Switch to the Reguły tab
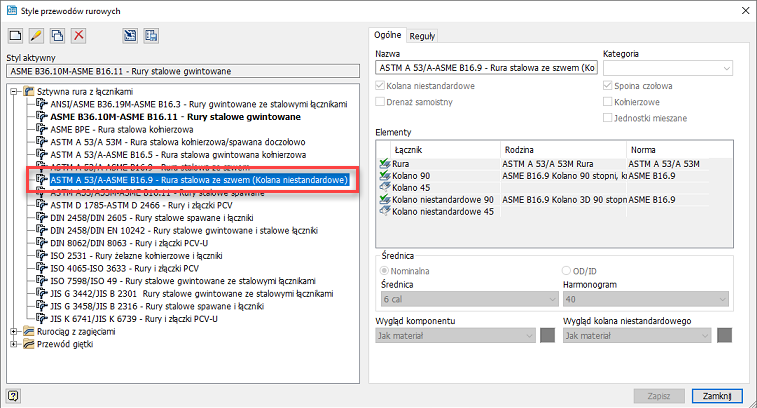The image size is (757, 408). [422, 36]
